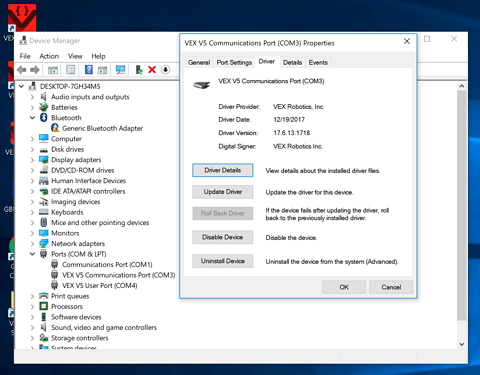The width and height of the screenshot is (480, 375).
Task: Click the Batteries category icon
Action: (x=44, y=107)
